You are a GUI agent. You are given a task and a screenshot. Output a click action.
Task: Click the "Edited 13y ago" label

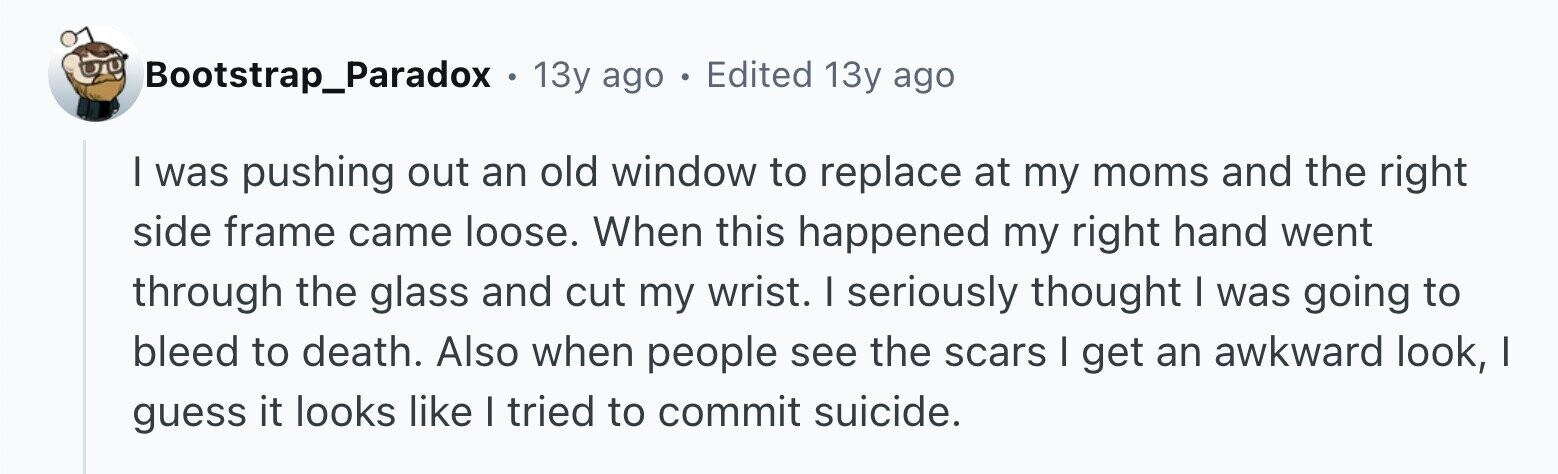830,75
